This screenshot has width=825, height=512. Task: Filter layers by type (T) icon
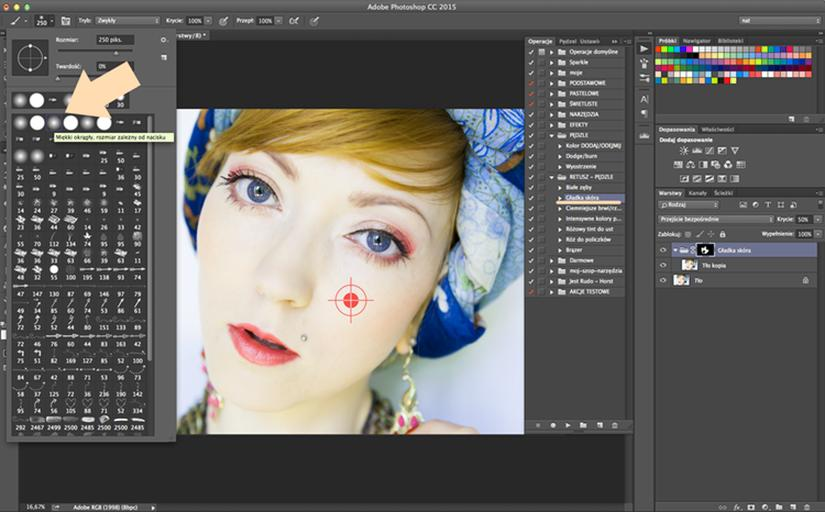tap(768, 205)
